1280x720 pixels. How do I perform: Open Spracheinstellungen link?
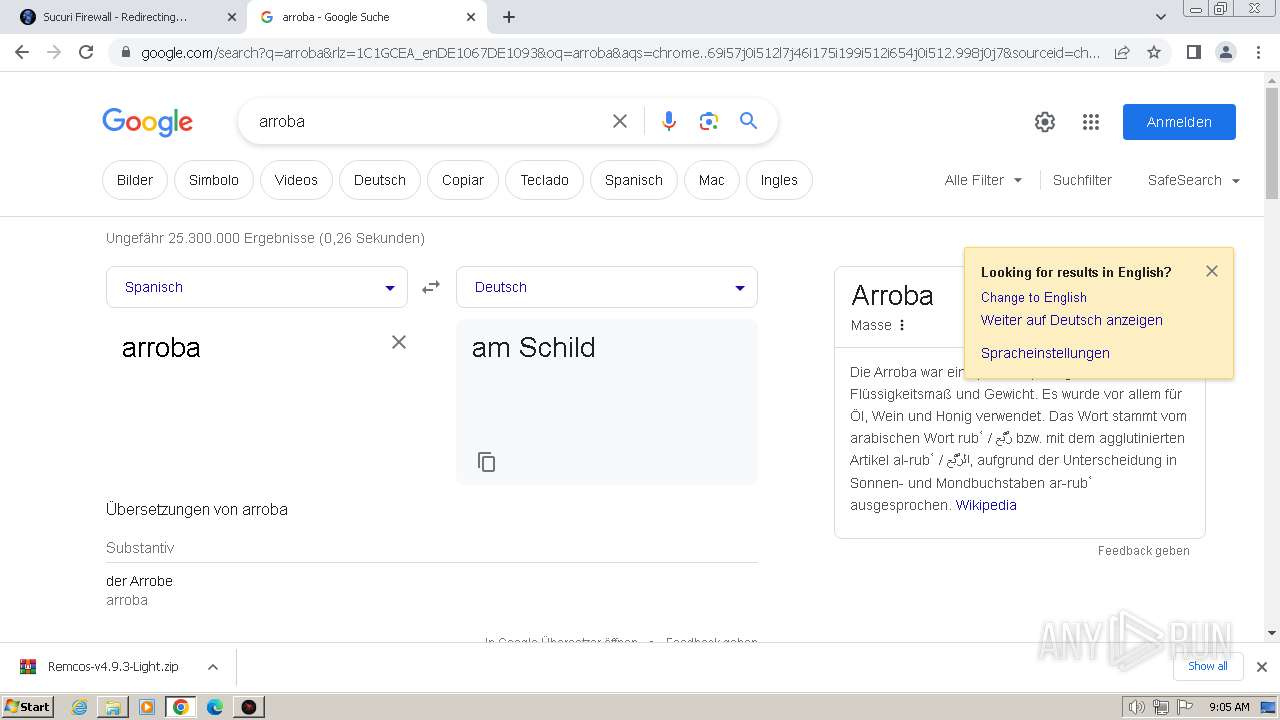coord(1045,353)
